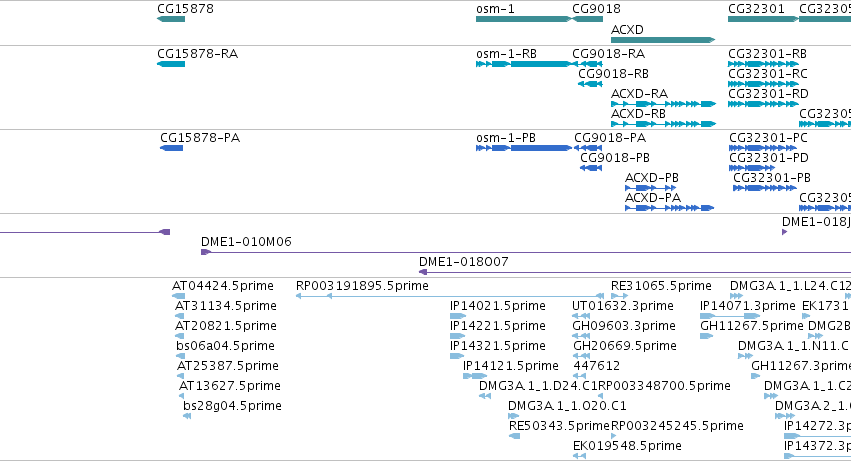The width and height of the screenshot is (851, 461).
Task: Select EST IP14221.5prime
Action: click(458, 336)
